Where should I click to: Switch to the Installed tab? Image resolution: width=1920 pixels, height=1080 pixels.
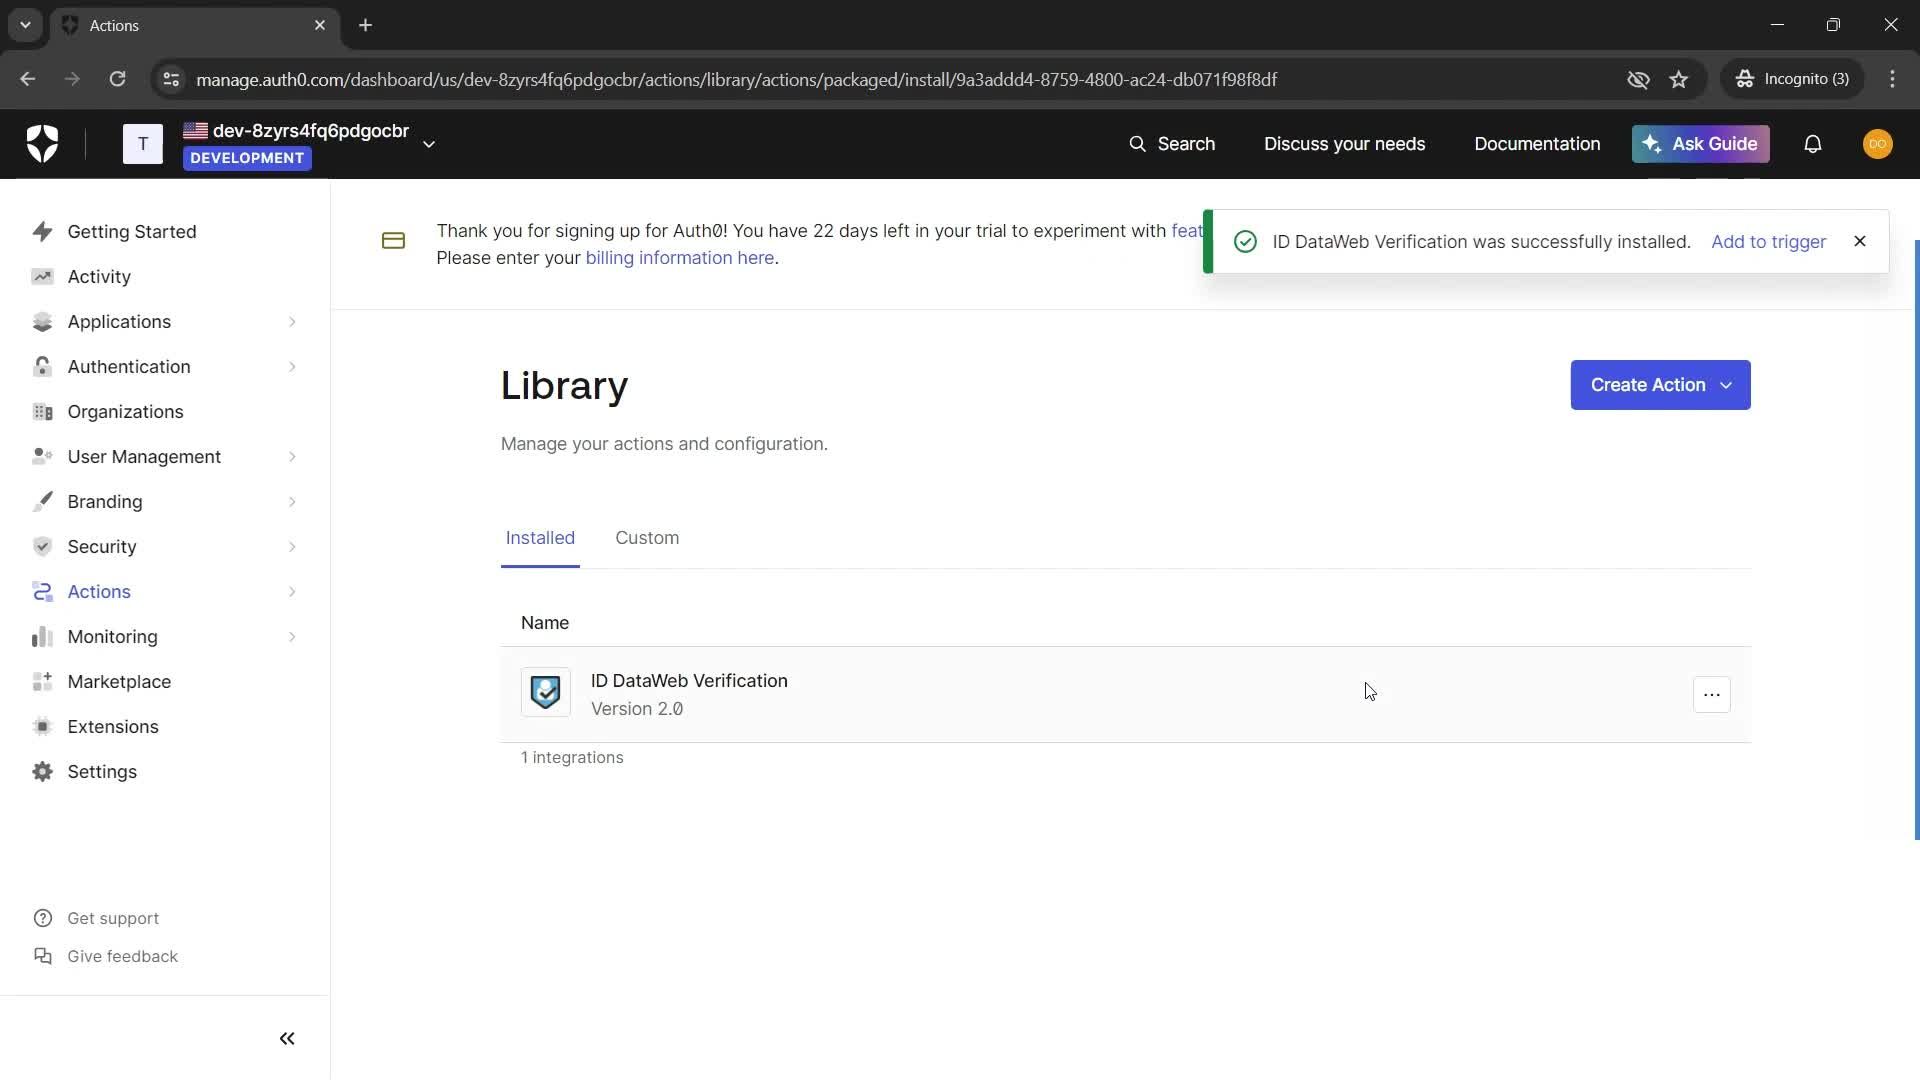[540, 538]
